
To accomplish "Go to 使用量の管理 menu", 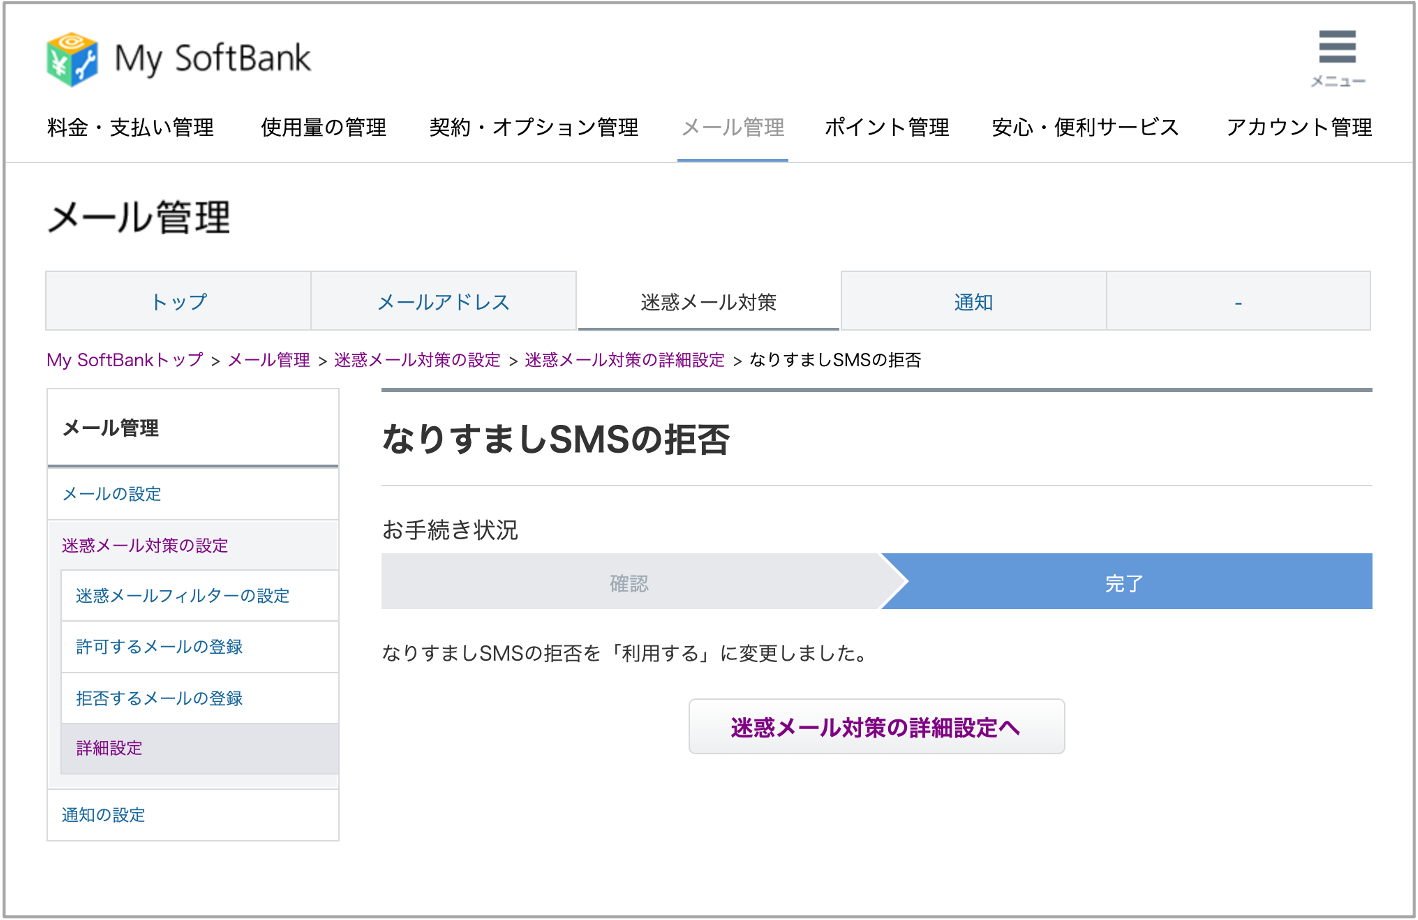I will 323,128.
